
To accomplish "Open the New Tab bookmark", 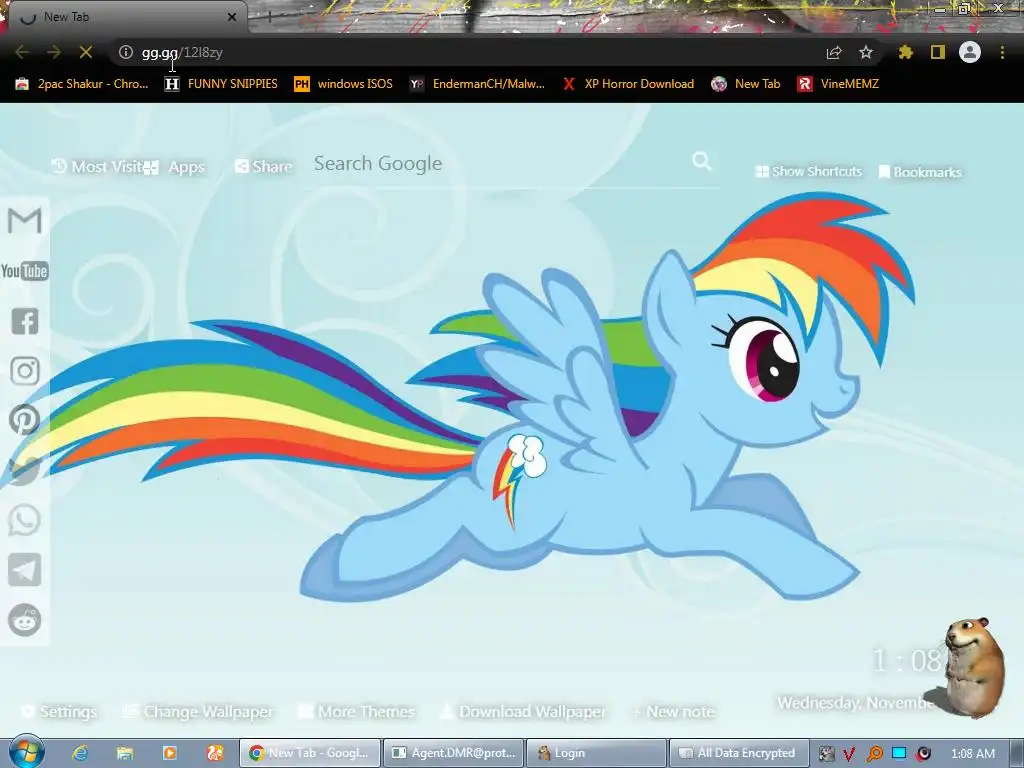I will point(746,84).
